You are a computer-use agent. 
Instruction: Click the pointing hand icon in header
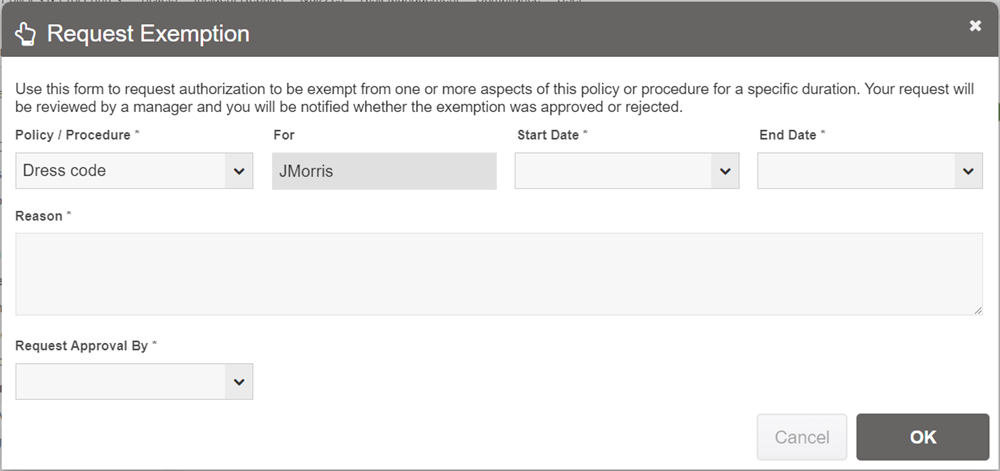(x=26, y=34)
